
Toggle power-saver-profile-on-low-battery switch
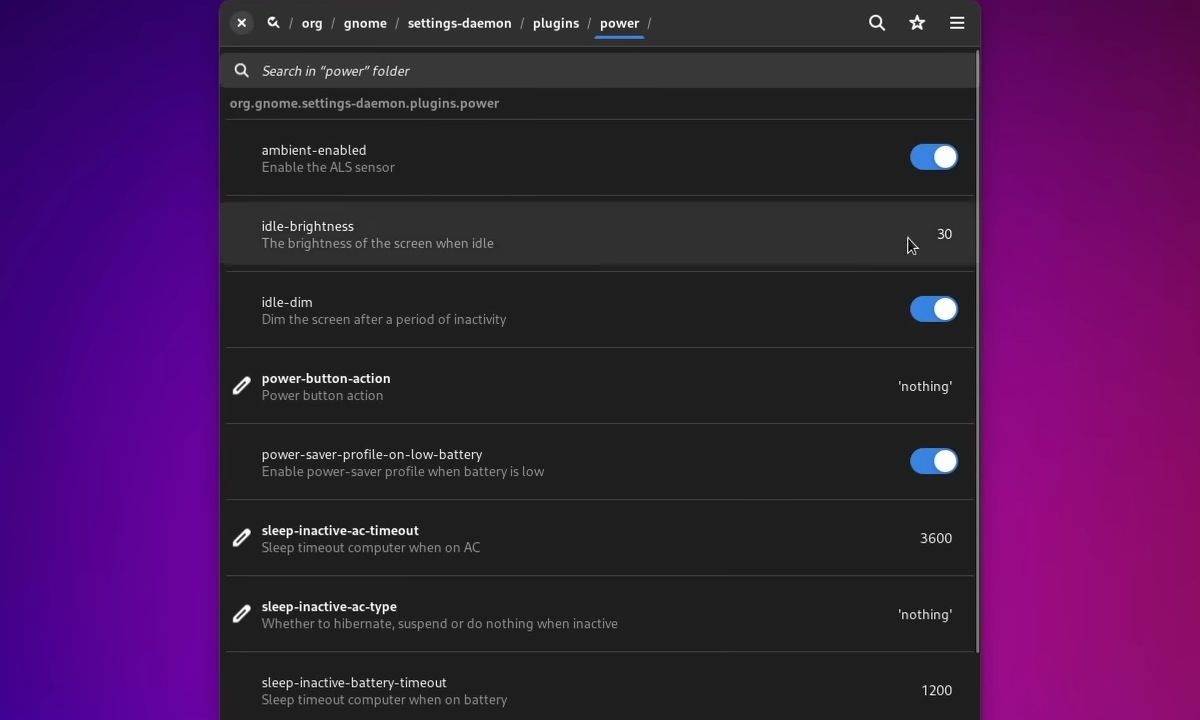933,461
